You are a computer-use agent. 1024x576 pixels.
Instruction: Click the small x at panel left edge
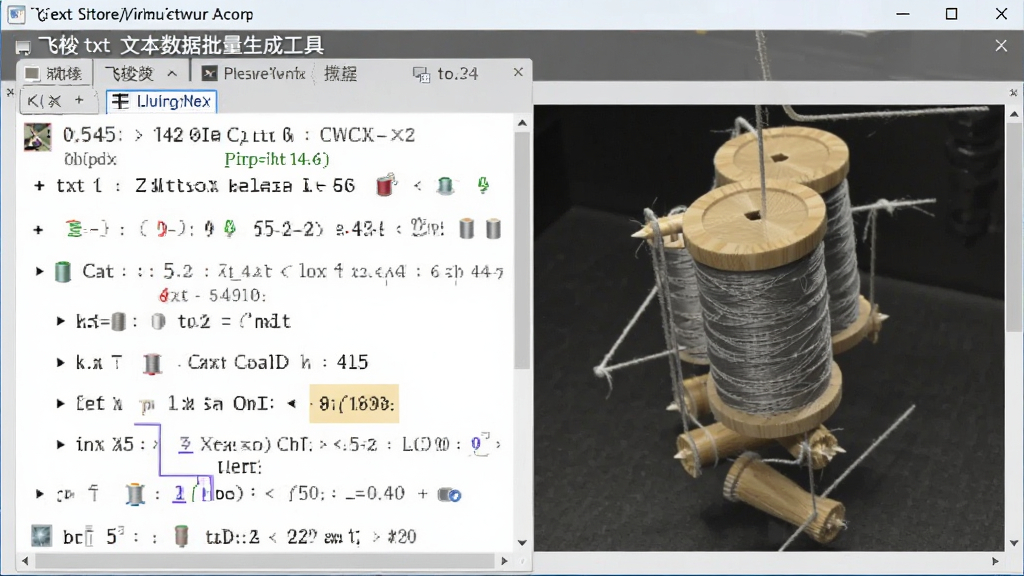click(x=10, y=93)
